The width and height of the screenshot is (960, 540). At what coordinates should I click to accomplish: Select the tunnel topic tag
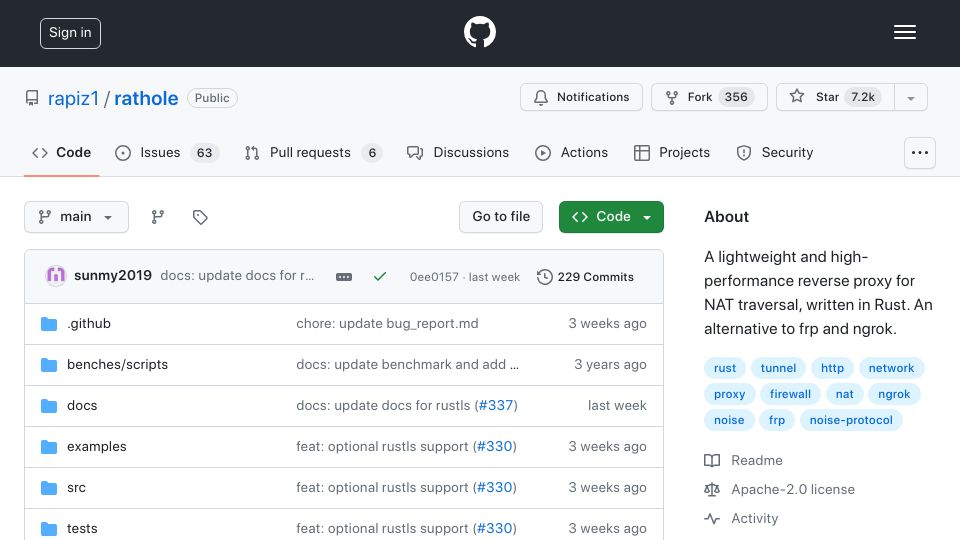coord(778,368)
